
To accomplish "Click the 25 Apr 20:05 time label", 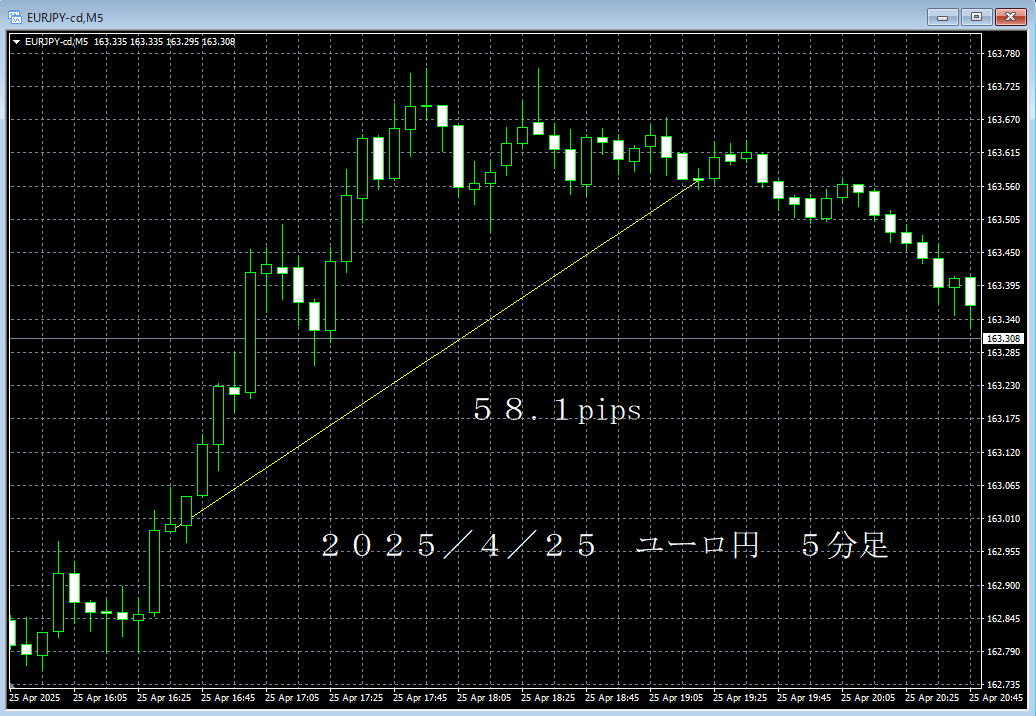I will pyautogui.click(x=868, y=698).
